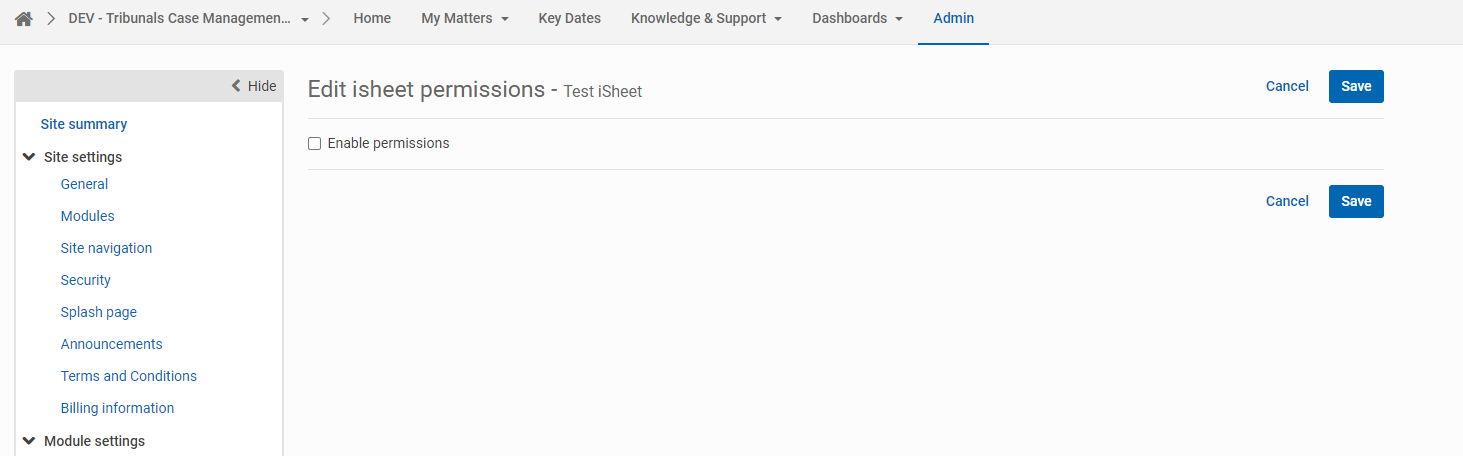Click the top Save button
The height and width of the screenshot is (456, 1463).
tap(1356, 86)
